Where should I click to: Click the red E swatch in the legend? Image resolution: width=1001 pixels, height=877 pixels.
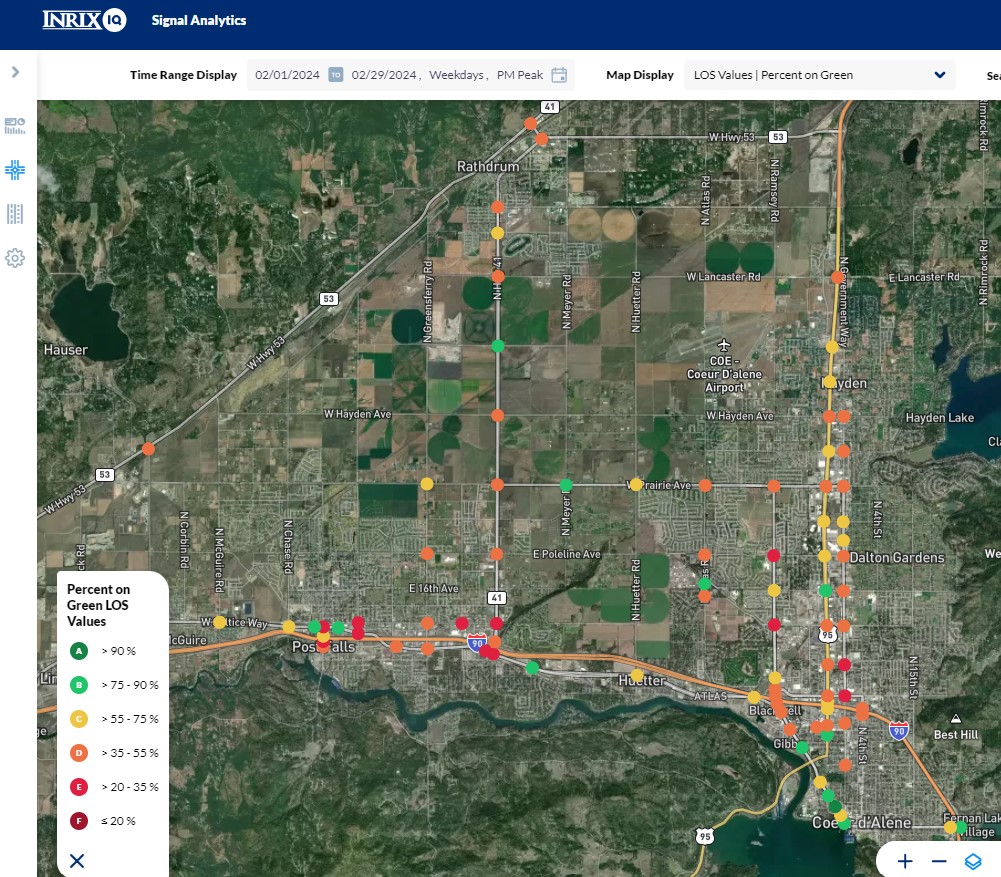[x=79, y=787]
